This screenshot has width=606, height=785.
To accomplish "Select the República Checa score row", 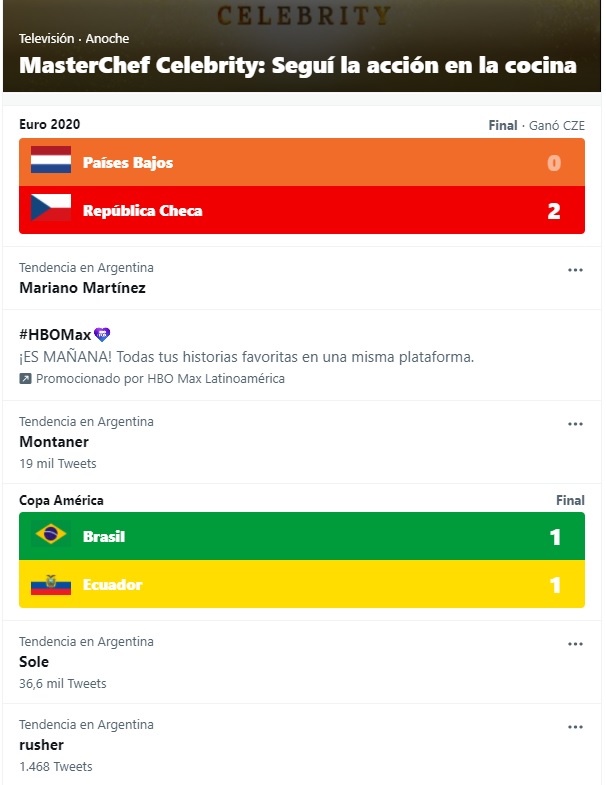I will (x=302, y=210).
